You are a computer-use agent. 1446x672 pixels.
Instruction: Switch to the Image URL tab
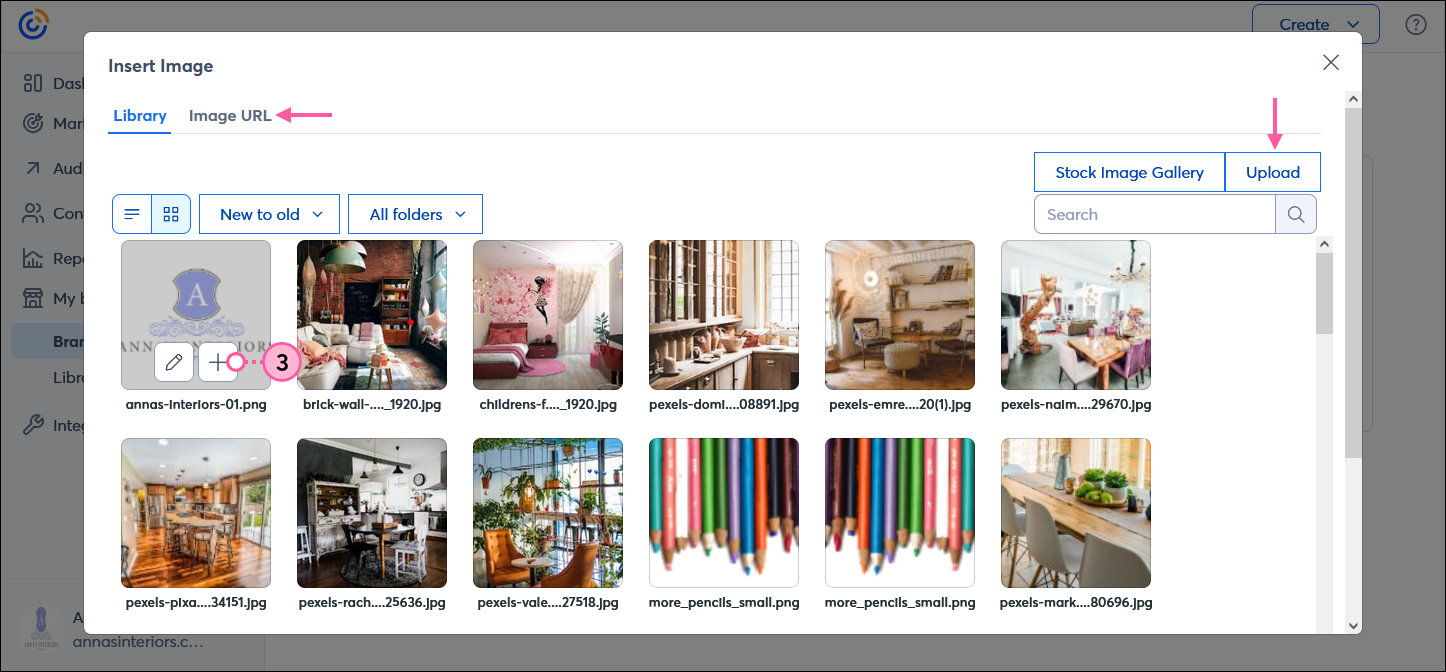coord(230,115)
